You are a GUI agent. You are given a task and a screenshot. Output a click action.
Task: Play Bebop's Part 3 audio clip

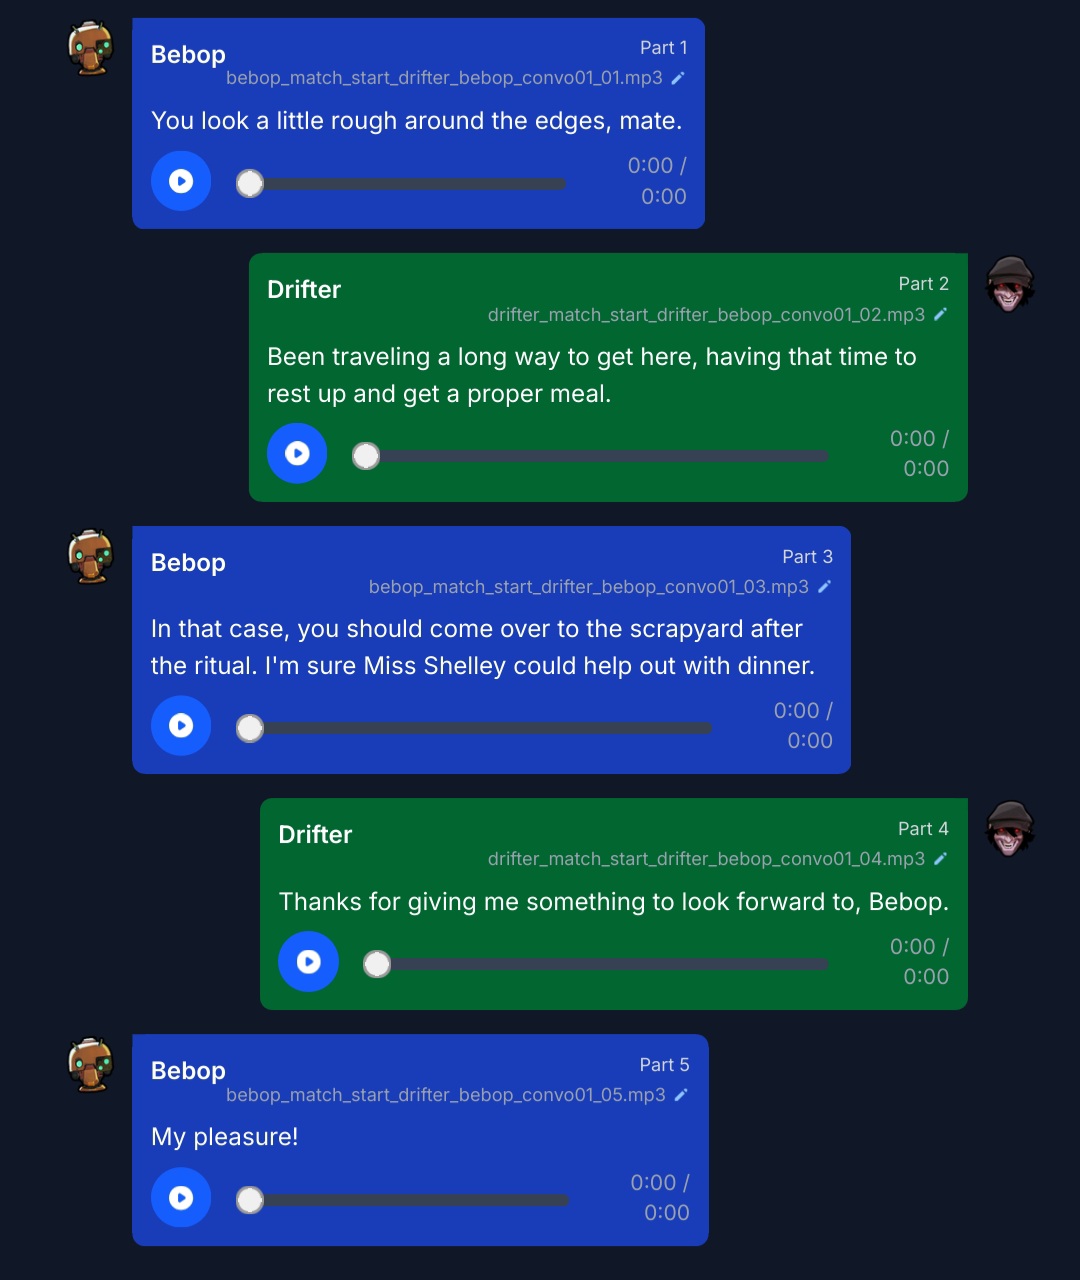181,725
